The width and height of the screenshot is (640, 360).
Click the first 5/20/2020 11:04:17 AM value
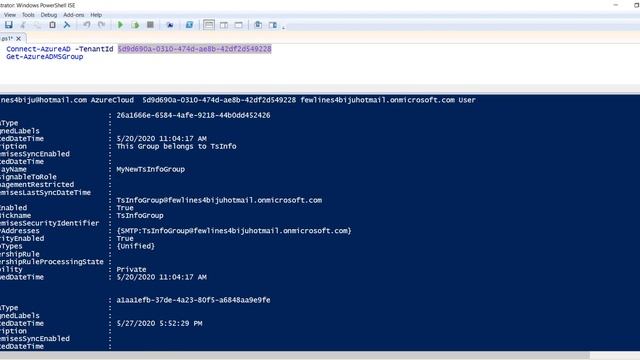coord(161,139)
